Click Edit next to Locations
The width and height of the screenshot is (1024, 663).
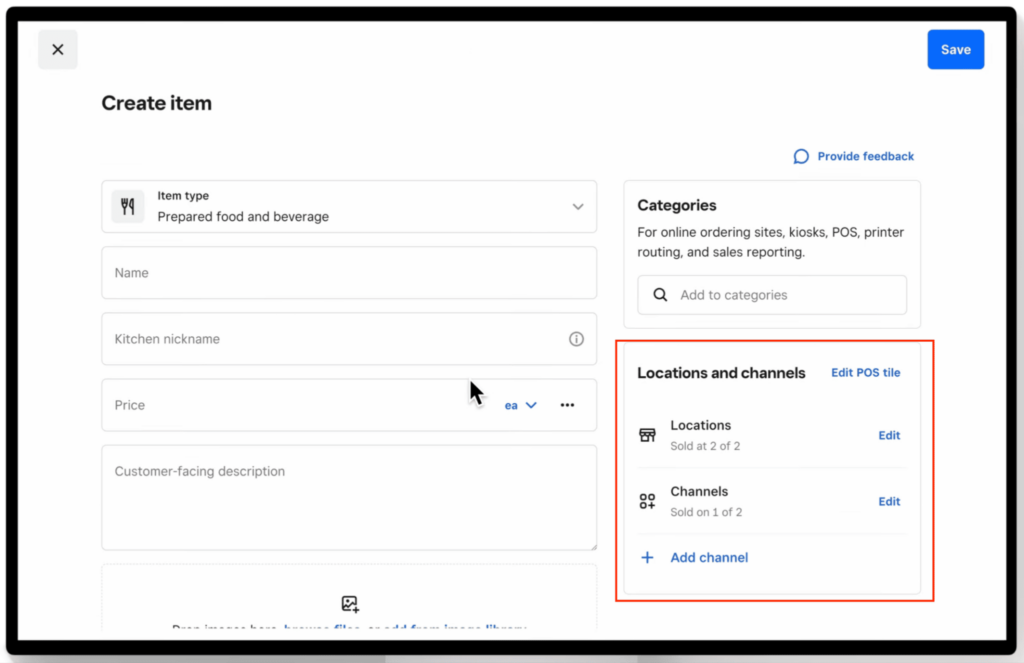tap(889, 434)
